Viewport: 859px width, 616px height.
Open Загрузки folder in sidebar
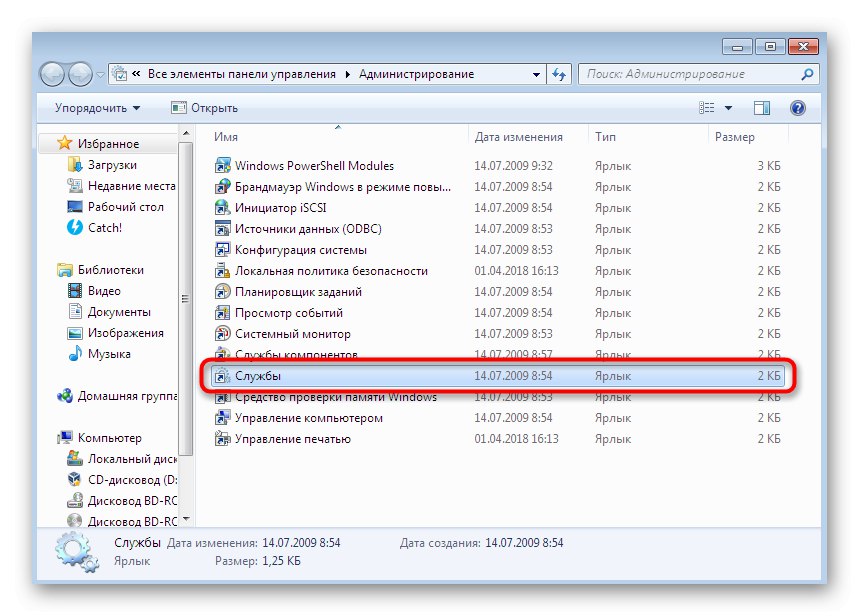click(112, 164)
